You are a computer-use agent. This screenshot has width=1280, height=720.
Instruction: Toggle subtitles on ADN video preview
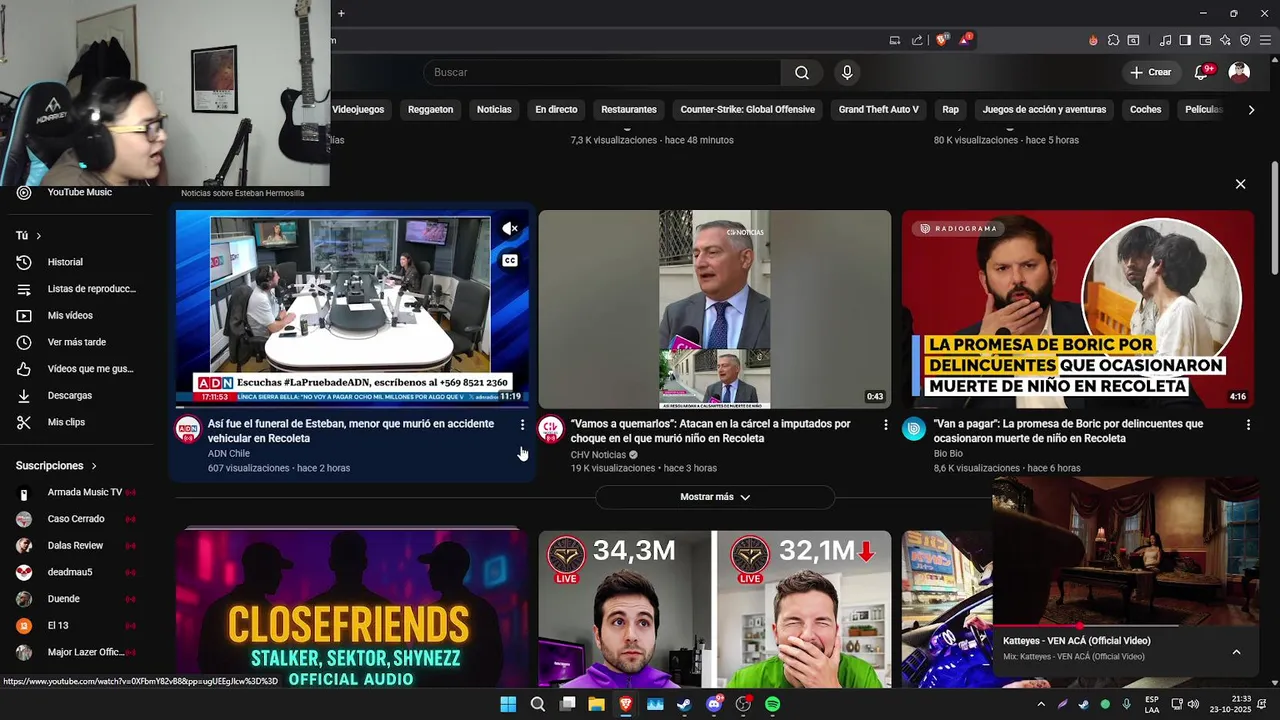pyautogui.click(x=510, y=260)
